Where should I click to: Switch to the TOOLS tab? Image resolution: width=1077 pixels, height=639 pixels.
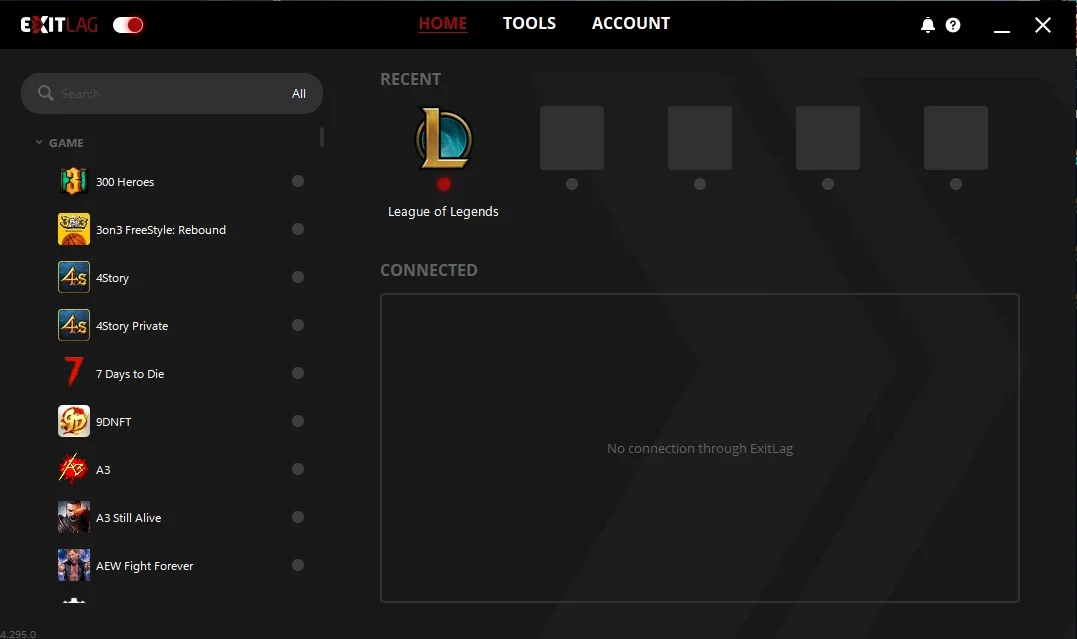529,23
